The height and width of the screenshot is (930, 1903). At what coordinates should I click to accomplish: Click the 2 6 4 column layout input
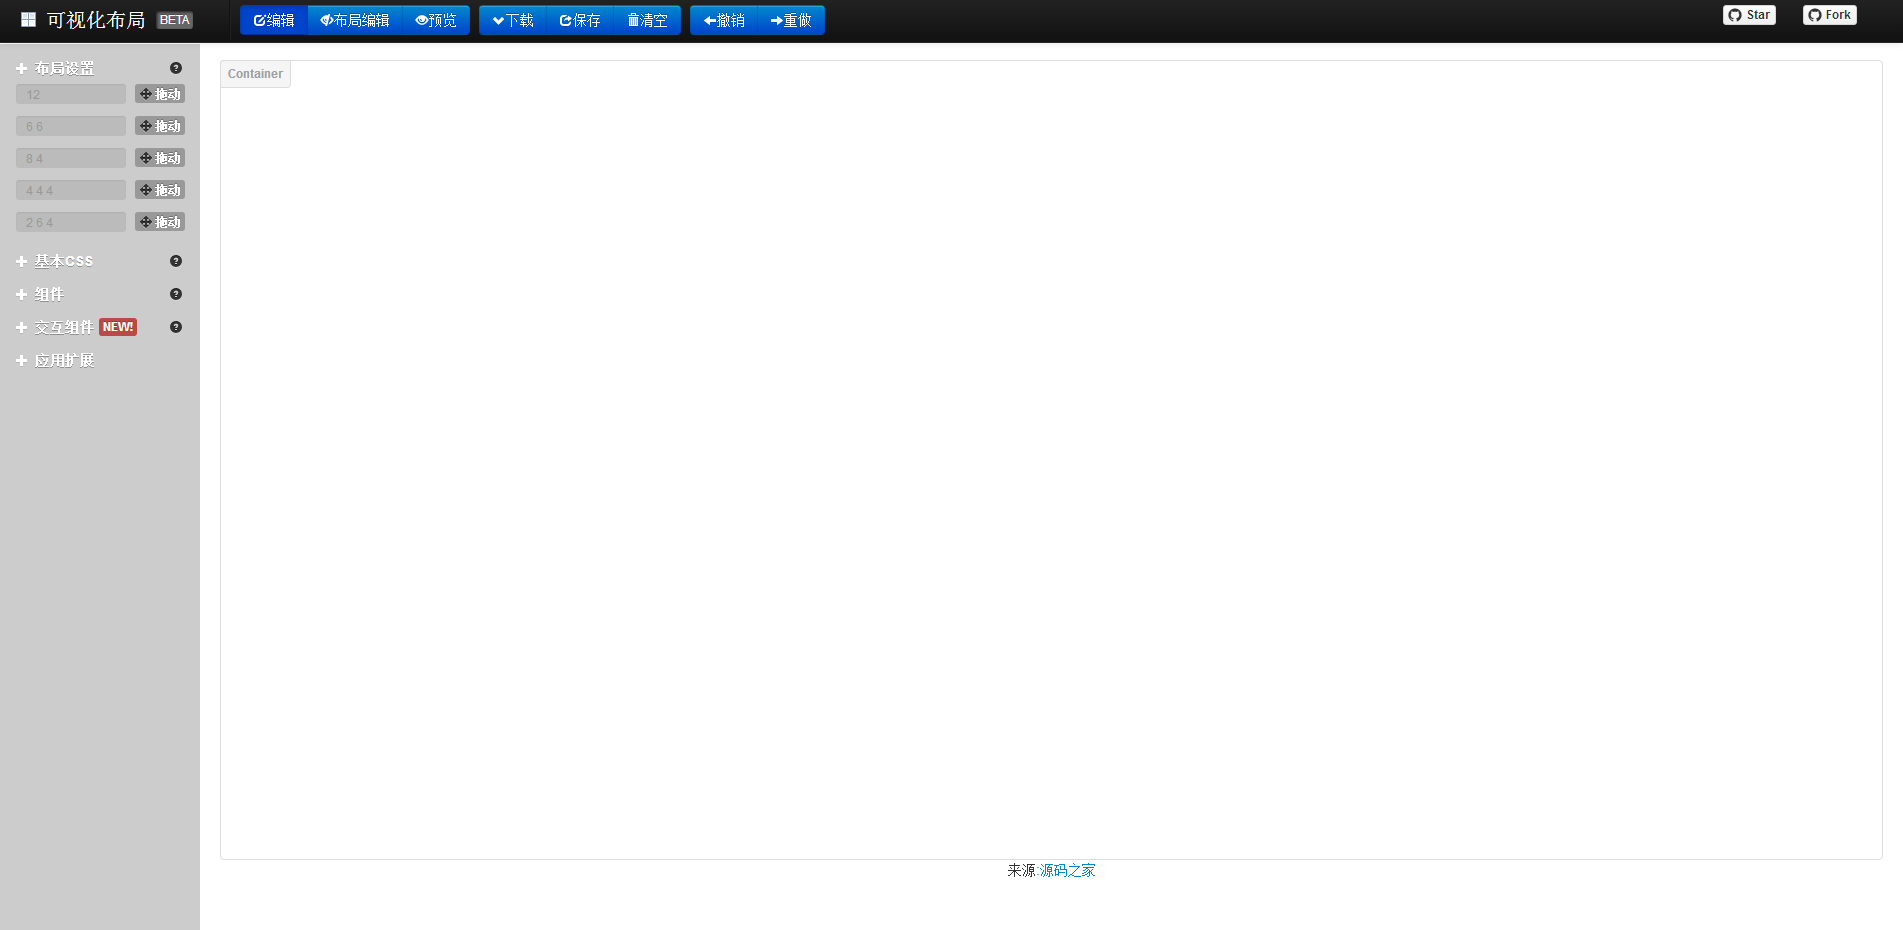click(71, 222)
